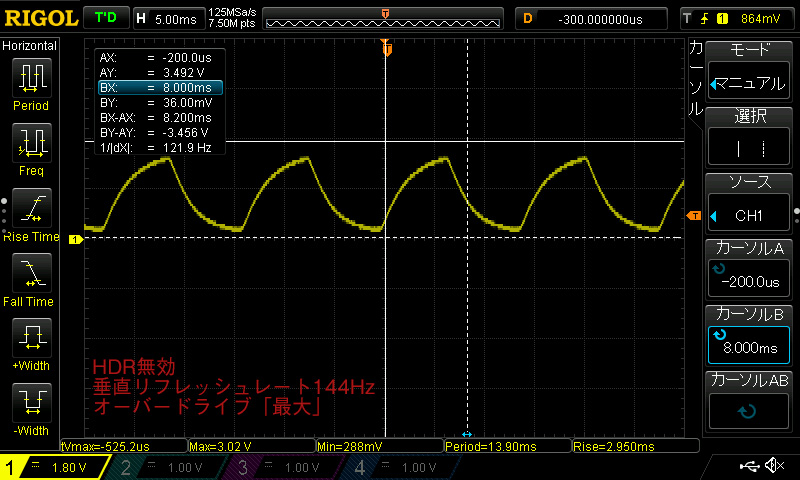800x480 pixels.
Task: Select the Freq measurement icon
Action: [32, 142]
